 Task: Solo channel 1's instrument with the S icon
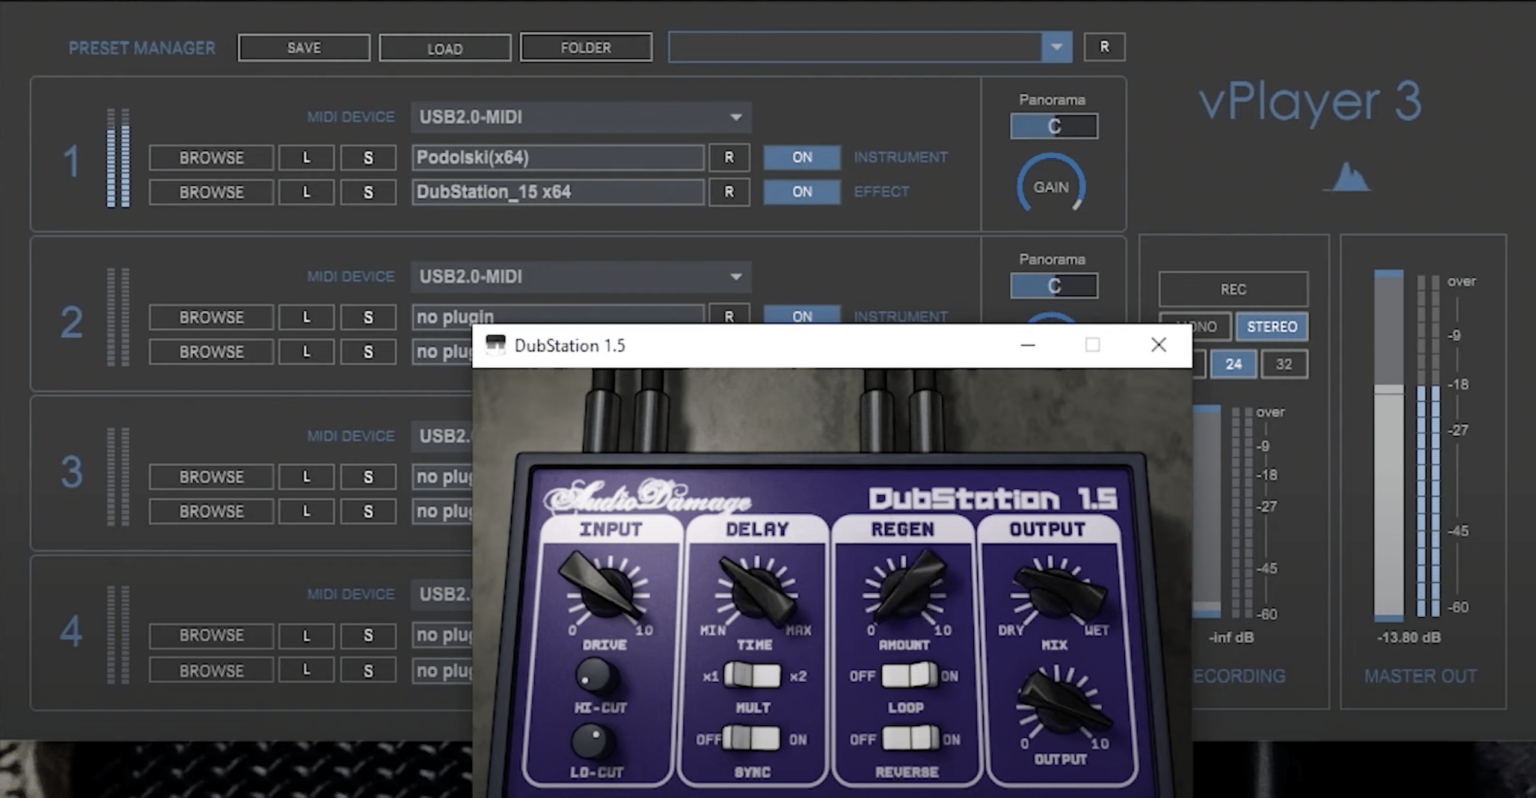367,157
